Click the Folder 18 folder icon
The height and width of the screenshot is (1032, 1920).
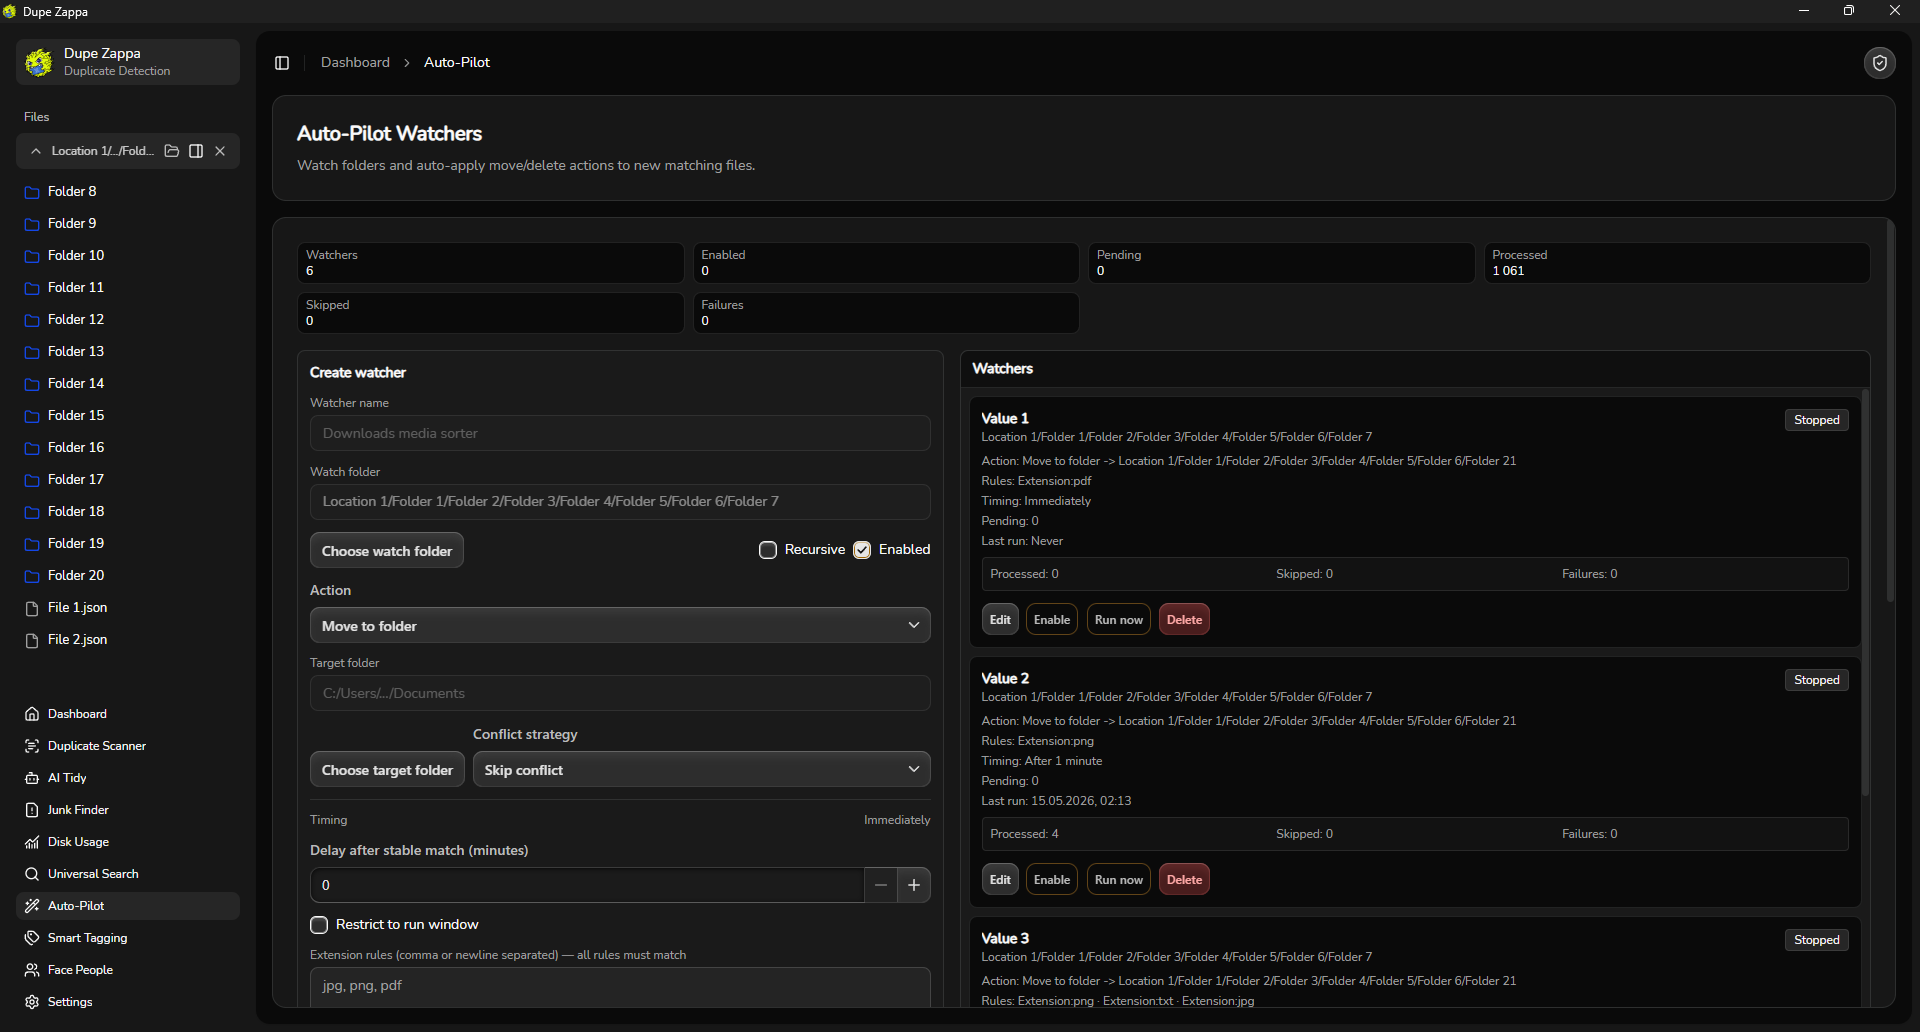click(x=32, y=512)
